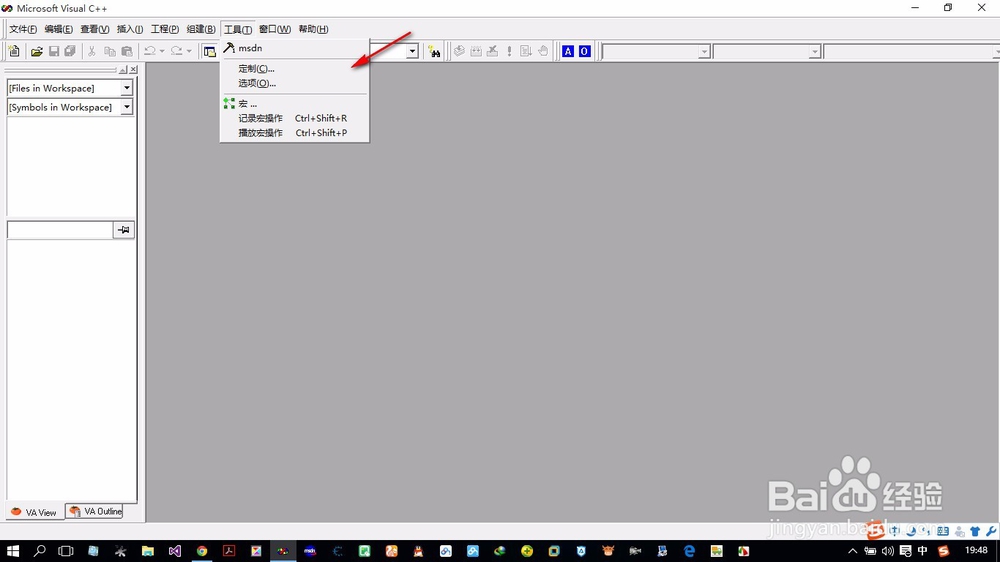Click the pin button beside search field
Image resolution: width=1000 pixels, height=562 pixels.
point(124,230)
